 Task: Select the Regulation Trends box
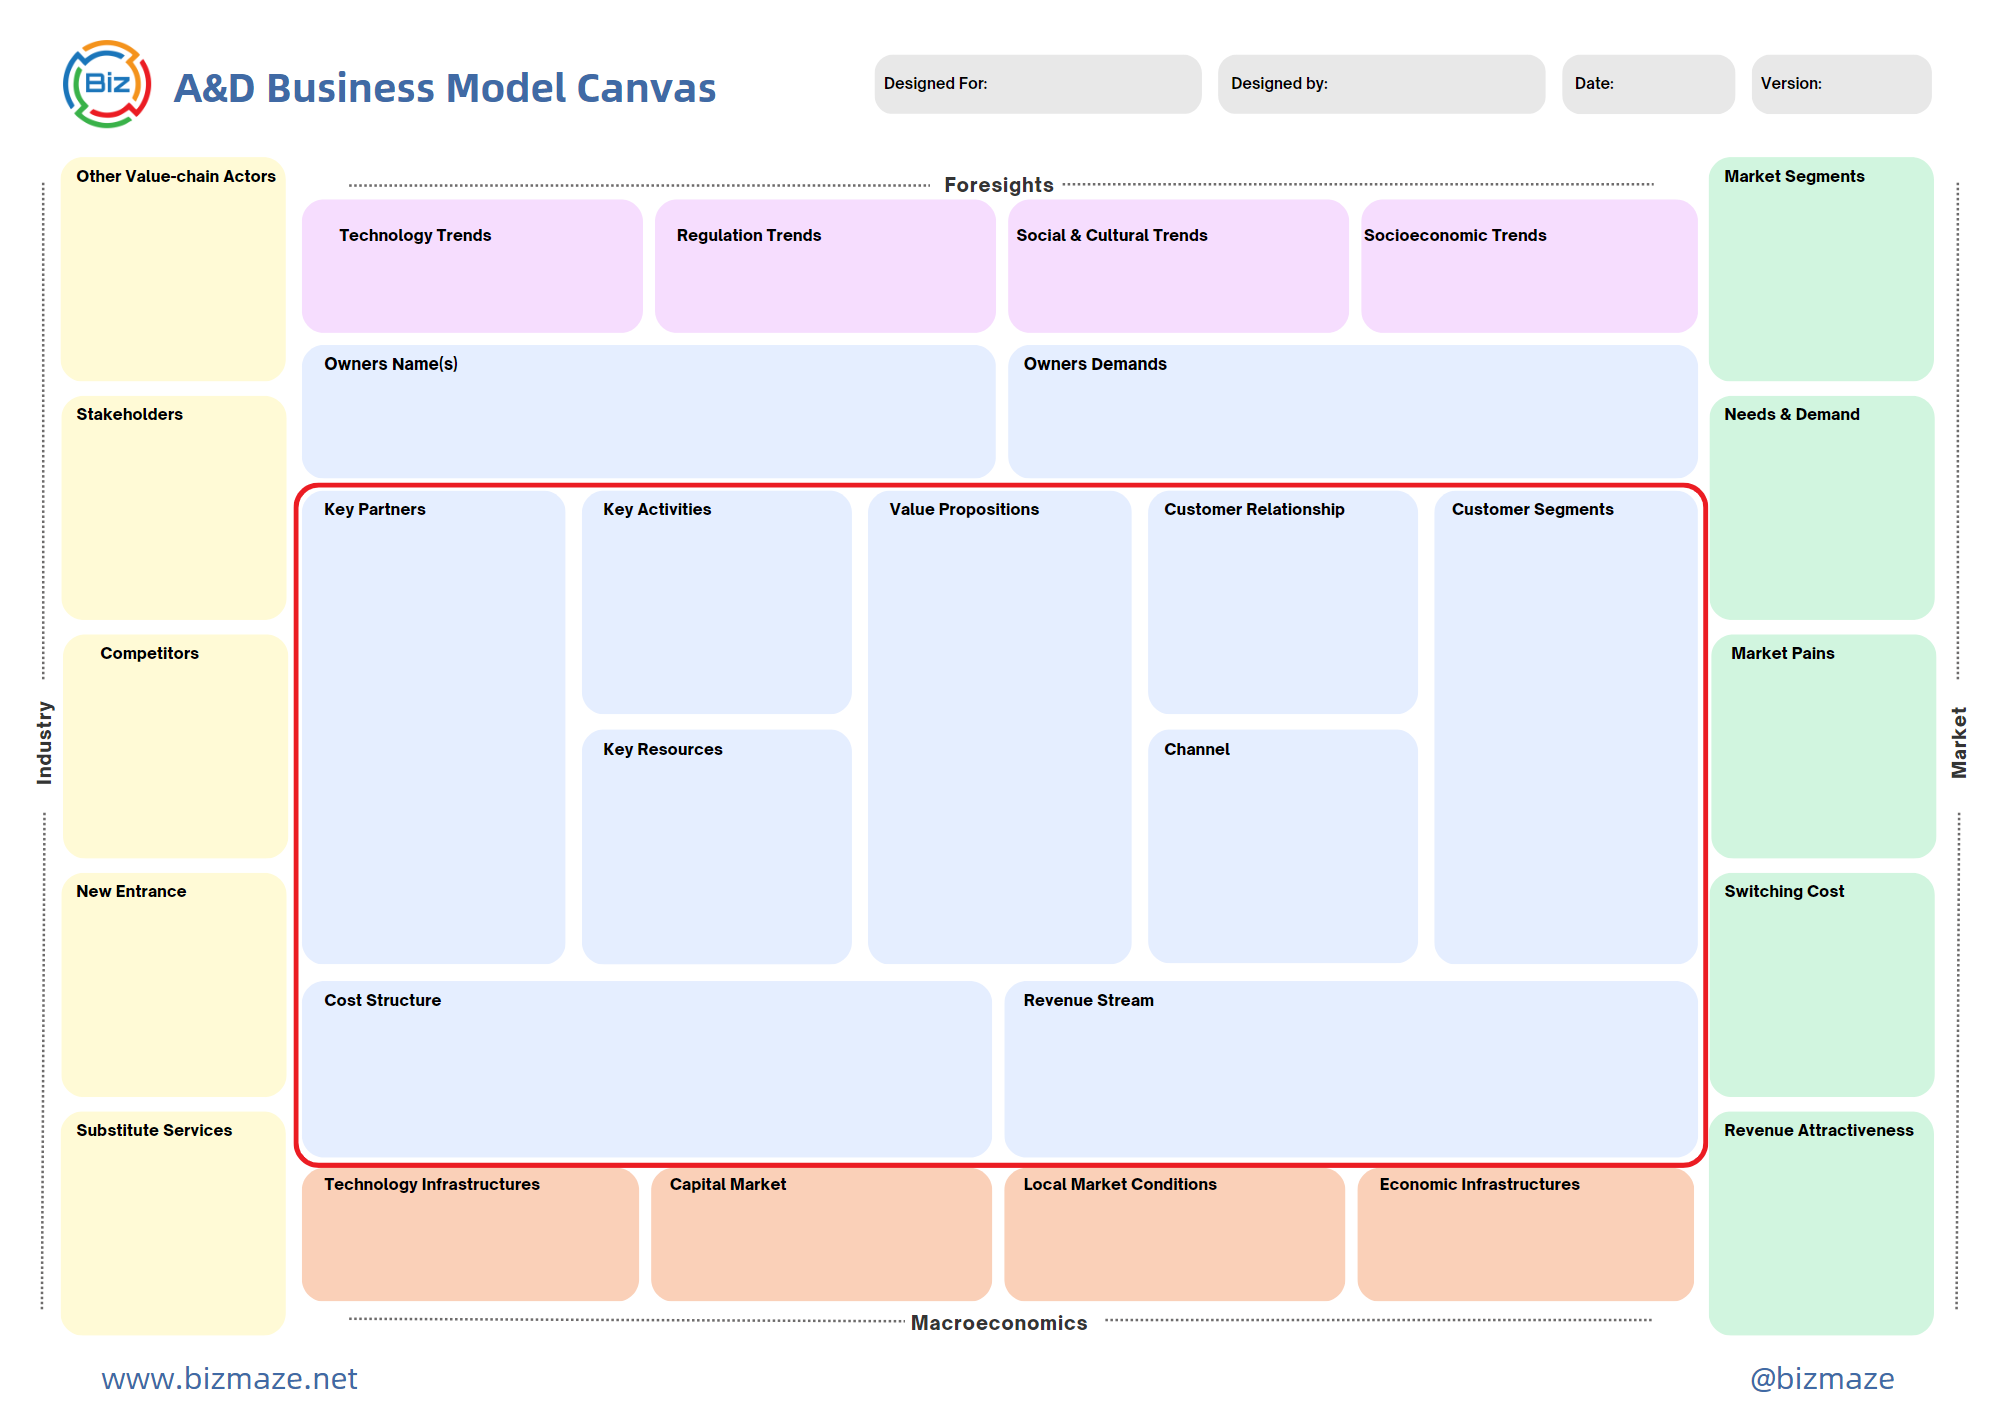pos(824,265)
